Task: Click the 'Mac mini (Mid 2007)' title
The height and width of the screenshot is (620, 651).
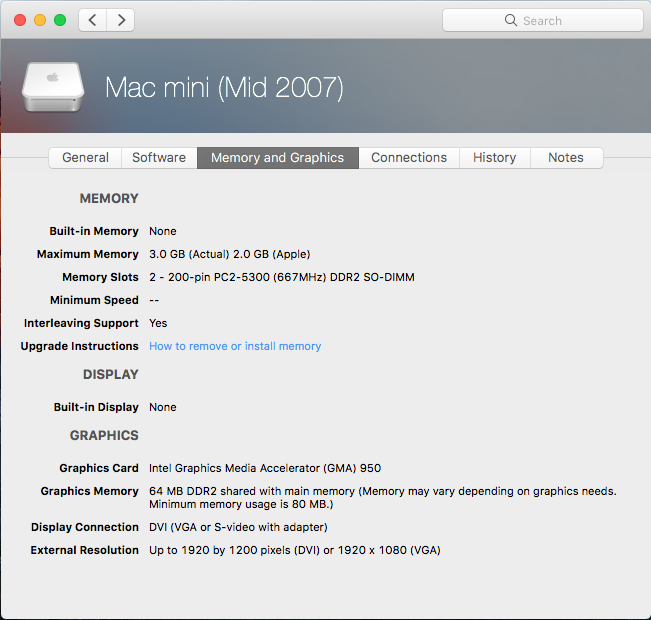Action: tap(224, 88)
